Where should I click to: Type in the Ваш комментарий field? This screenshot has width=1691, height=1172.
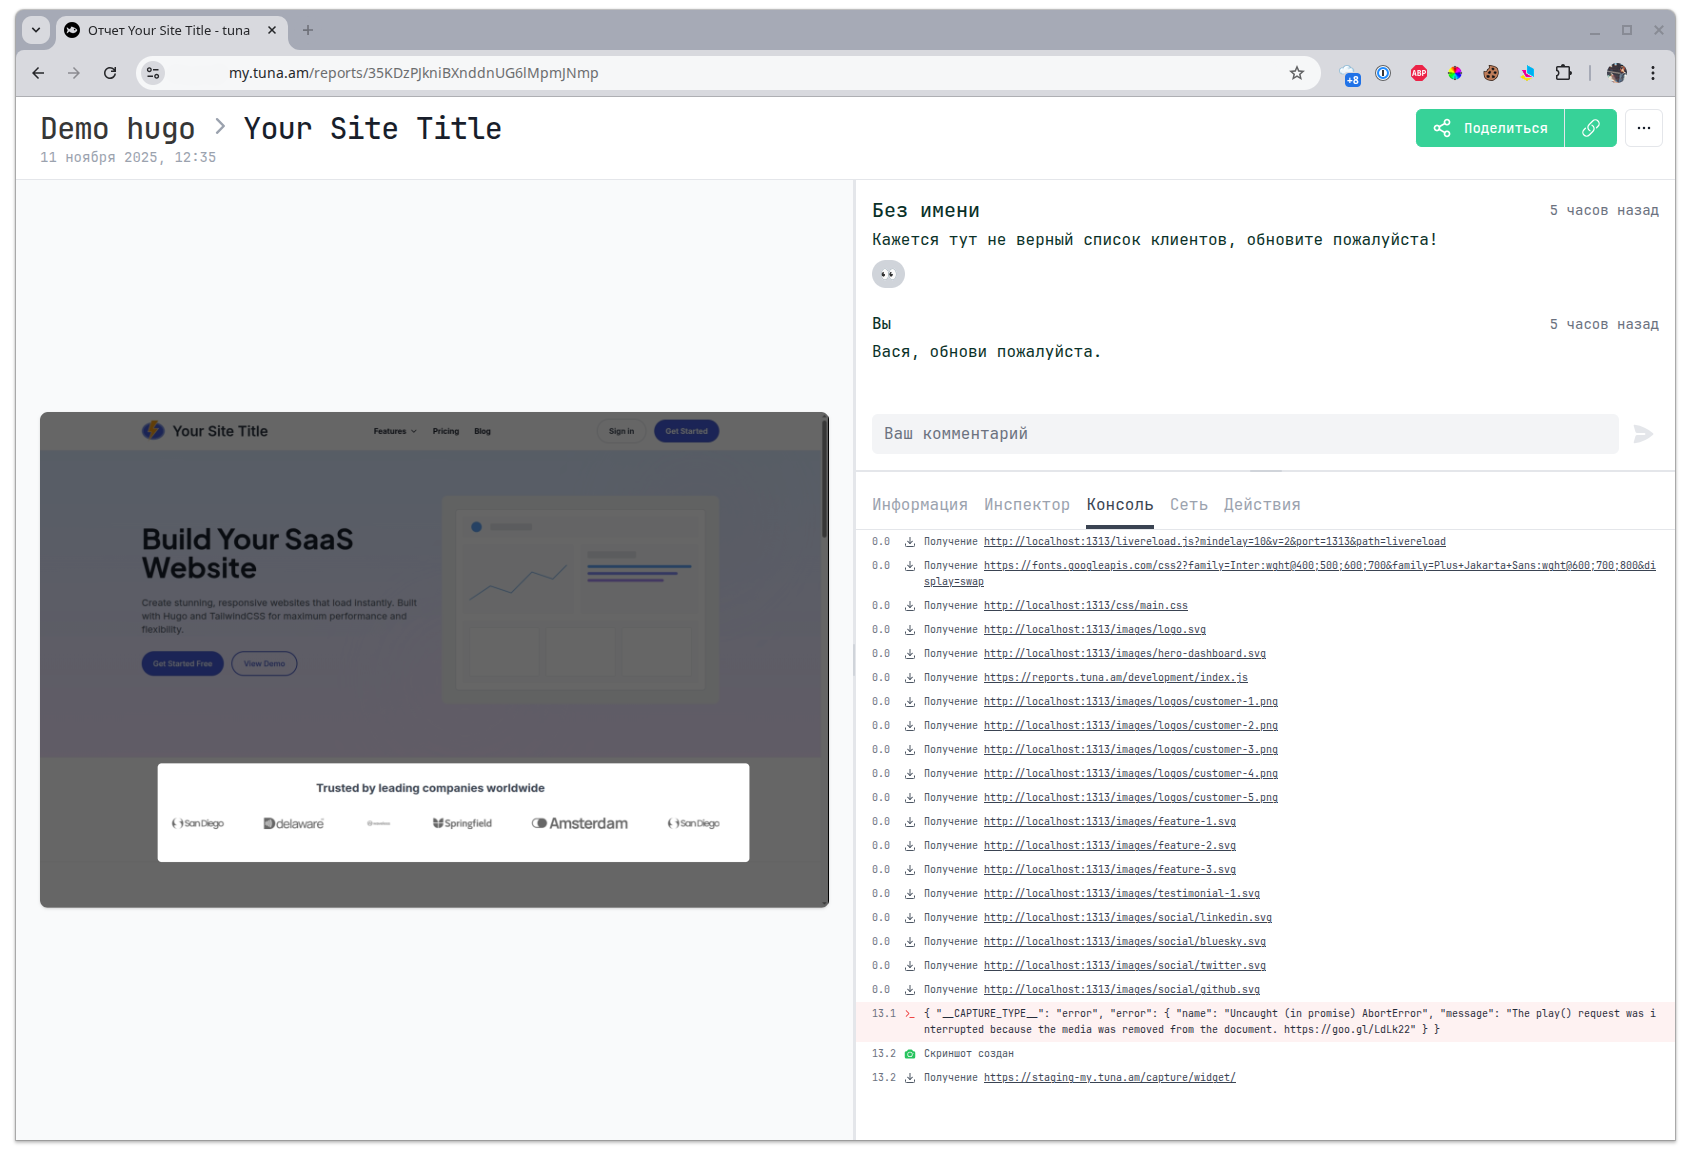[x=1244, y=434]
